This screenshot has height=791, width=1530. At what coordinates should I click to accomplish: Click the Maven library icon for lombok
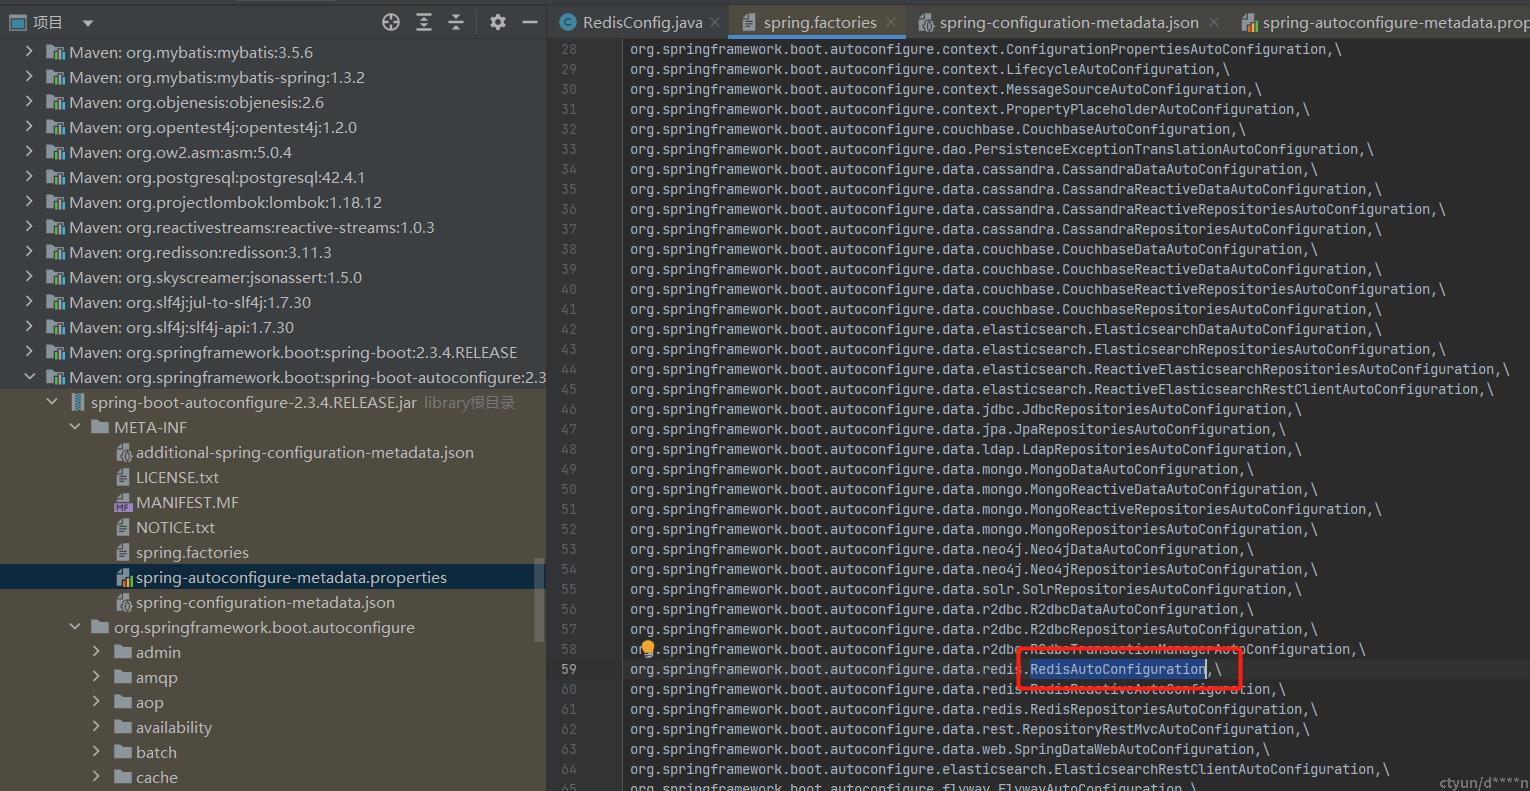(x=56, y=202)
